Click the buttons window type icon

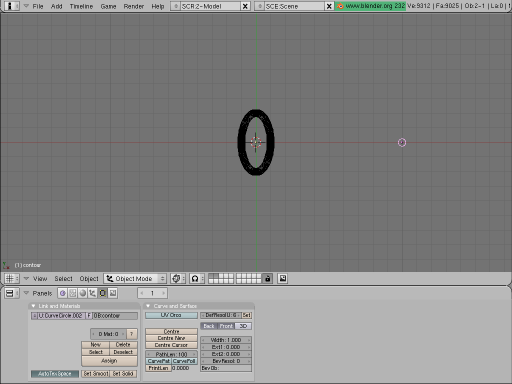click(x=12, y=293)
